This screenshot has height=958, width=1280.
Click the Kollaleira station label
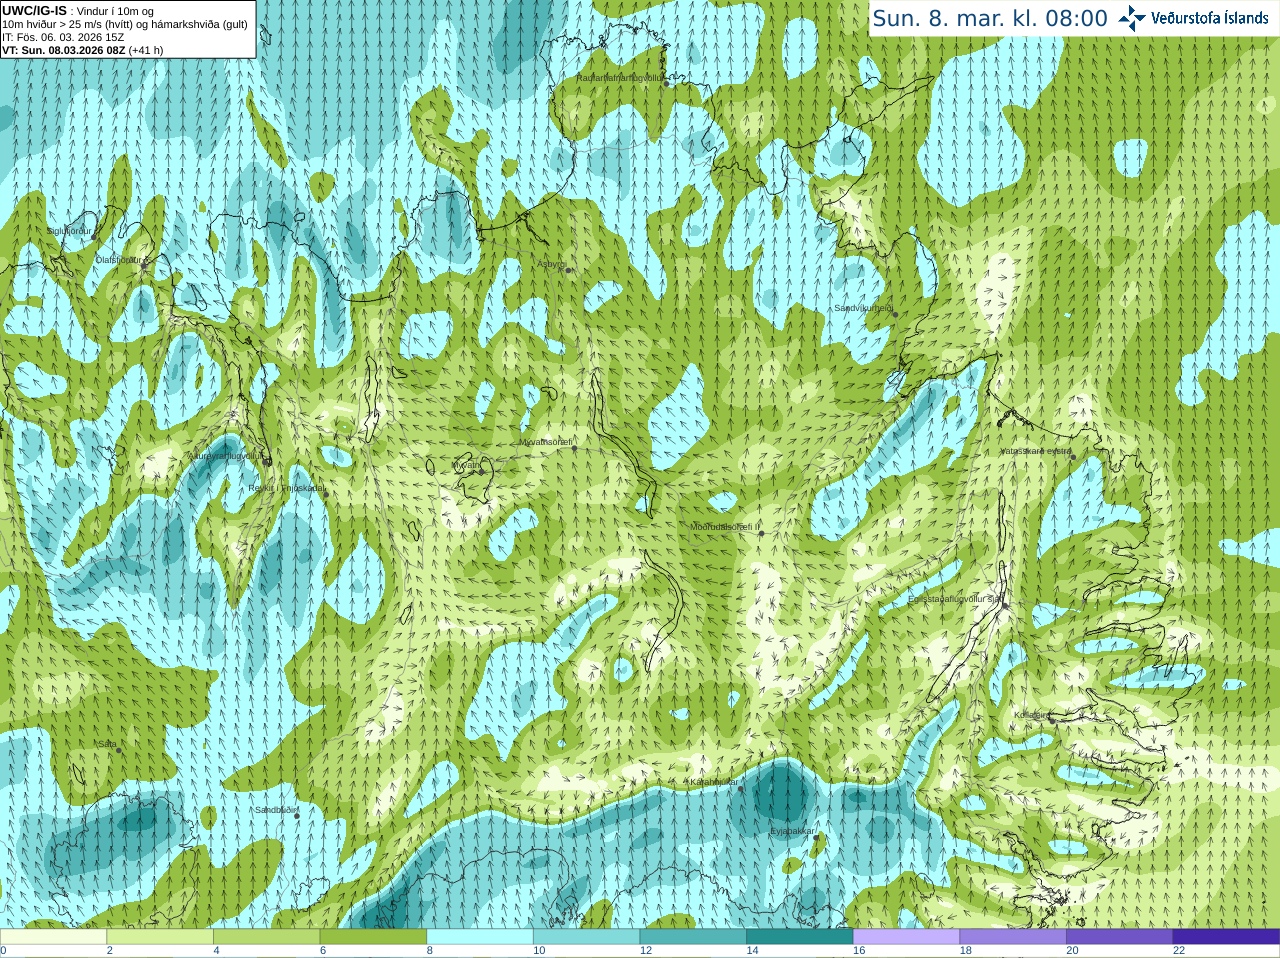pos(1031,715)
